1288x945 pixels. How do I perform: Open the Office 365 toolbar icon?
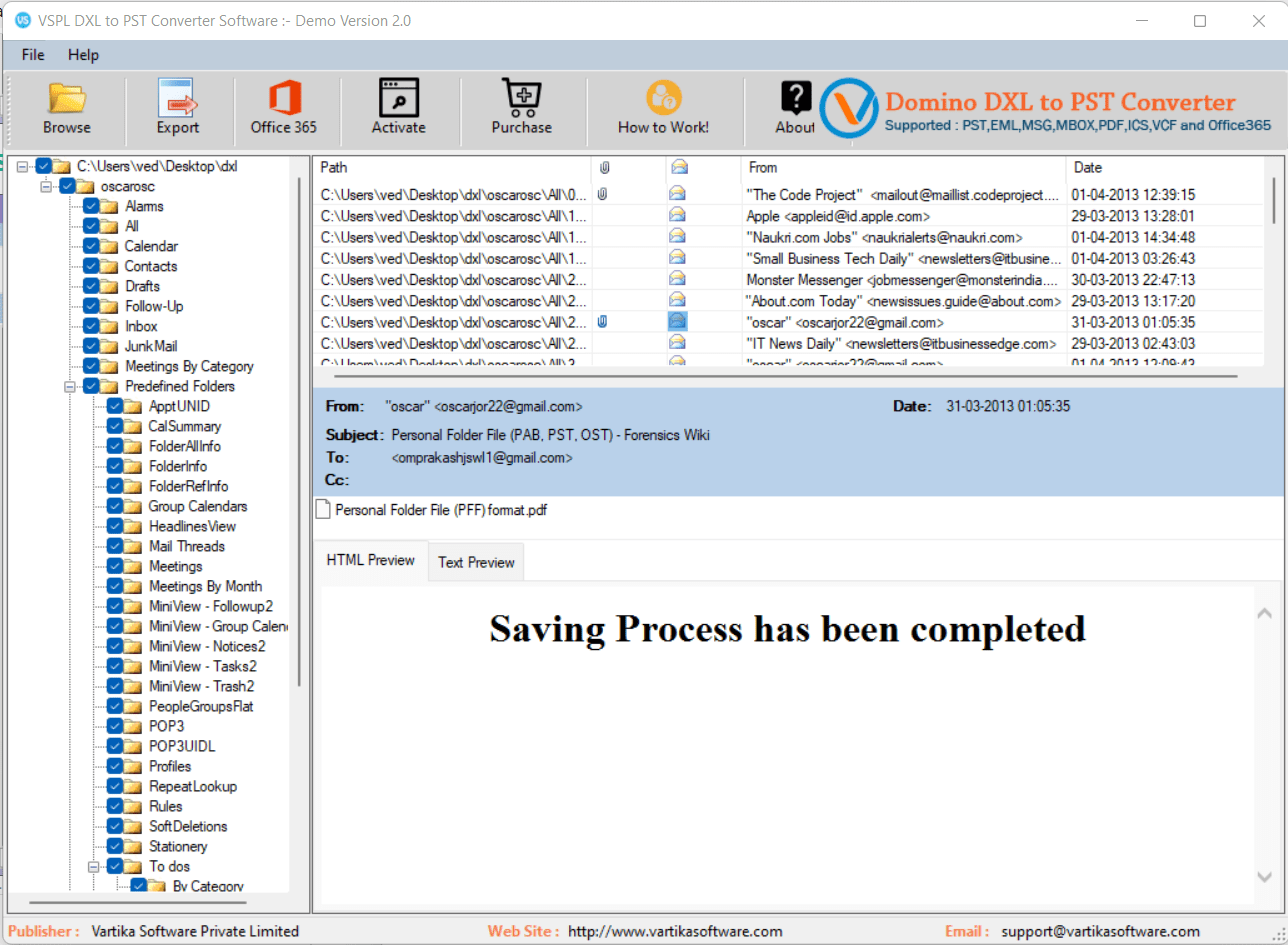tap(284, 98)
